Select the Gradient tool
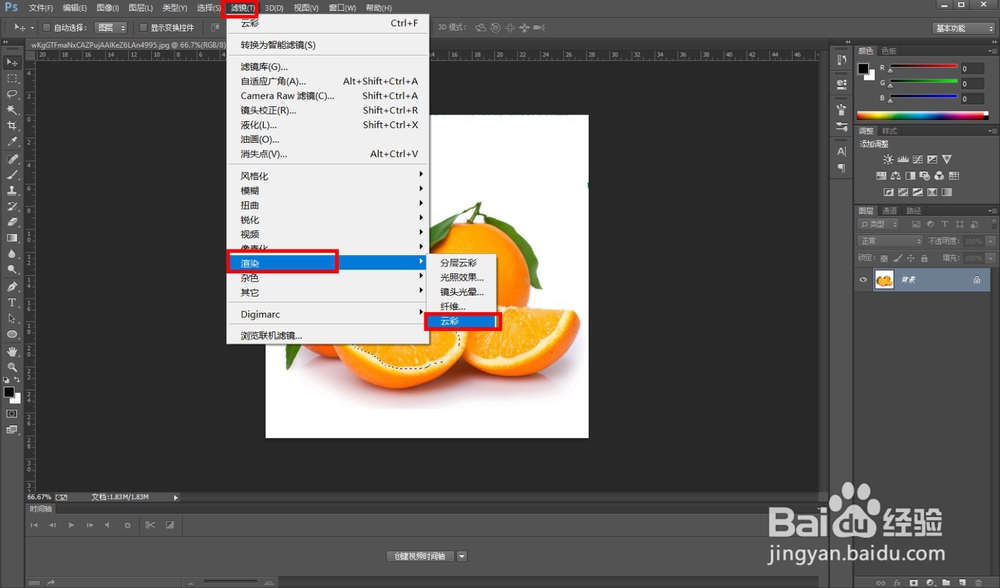 12,239
